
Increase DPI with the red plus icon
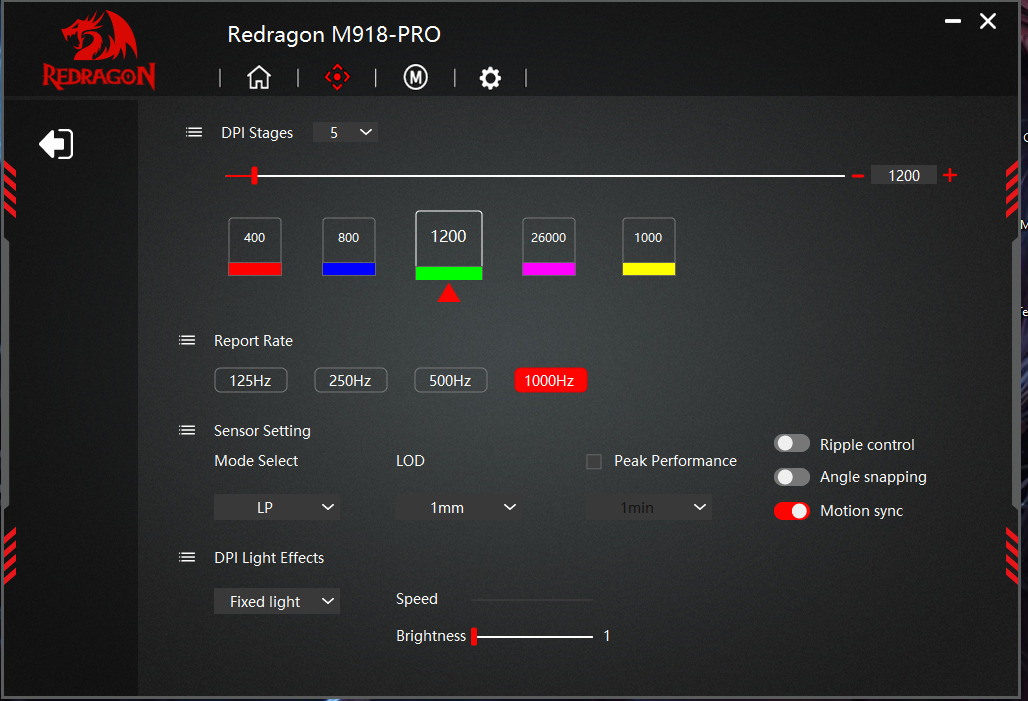click(950, 175)
